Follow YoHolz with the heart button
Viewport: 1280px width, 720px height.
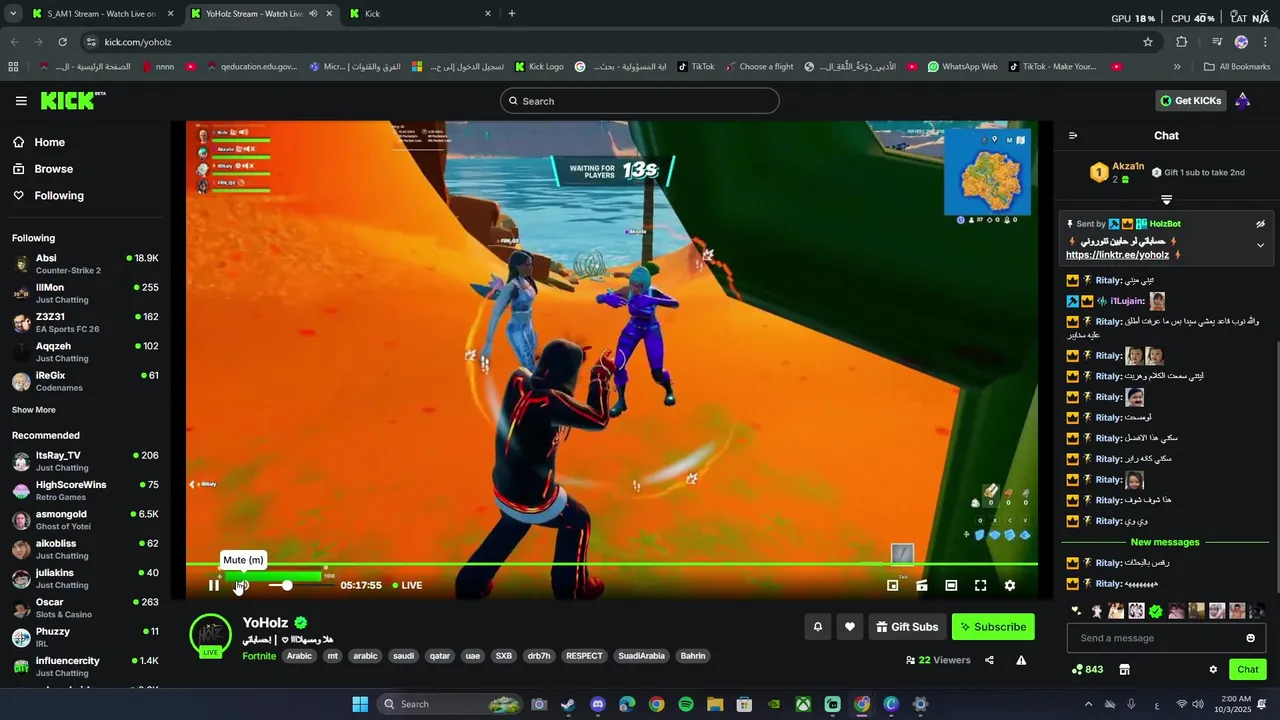tap(850, 627)
